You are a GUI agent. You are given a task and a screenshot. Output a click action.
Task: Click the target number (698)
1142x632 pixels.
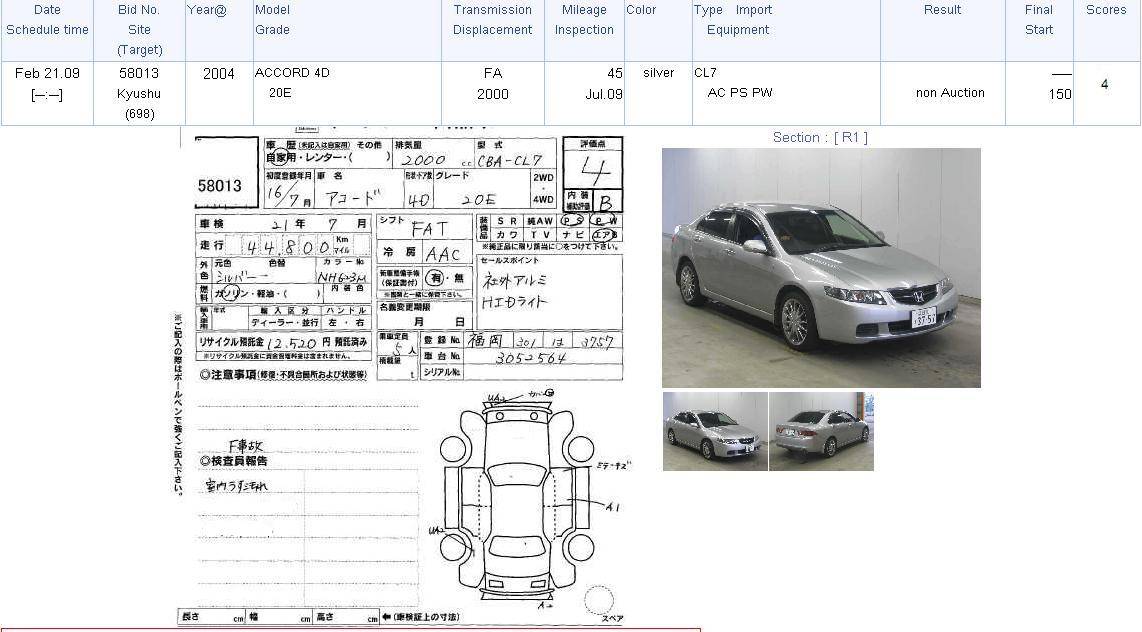(x=139, y=114)
